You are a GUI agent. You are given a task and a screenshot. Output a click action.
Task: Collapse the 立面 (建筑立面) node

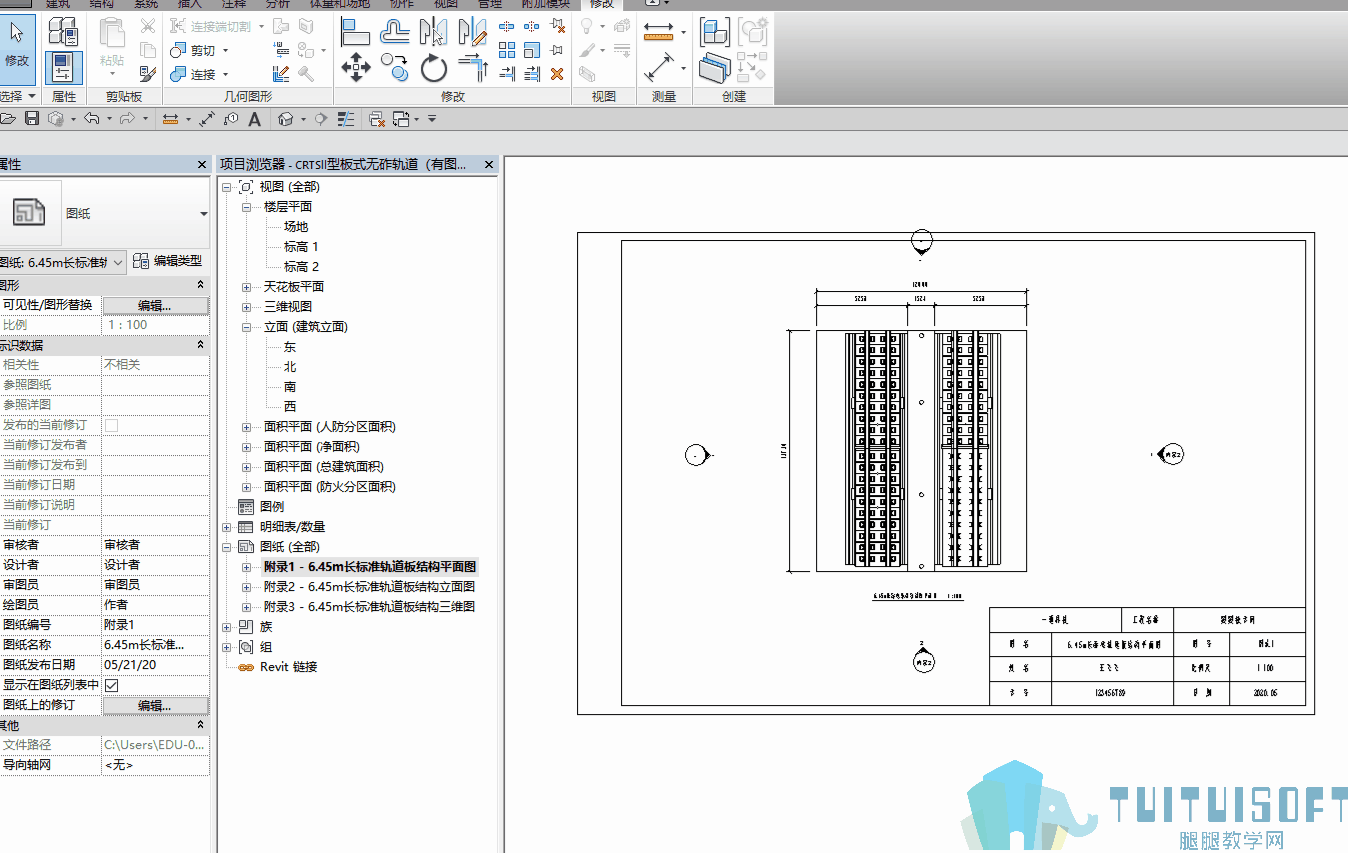pyautogui.click(x=246, y=327)
